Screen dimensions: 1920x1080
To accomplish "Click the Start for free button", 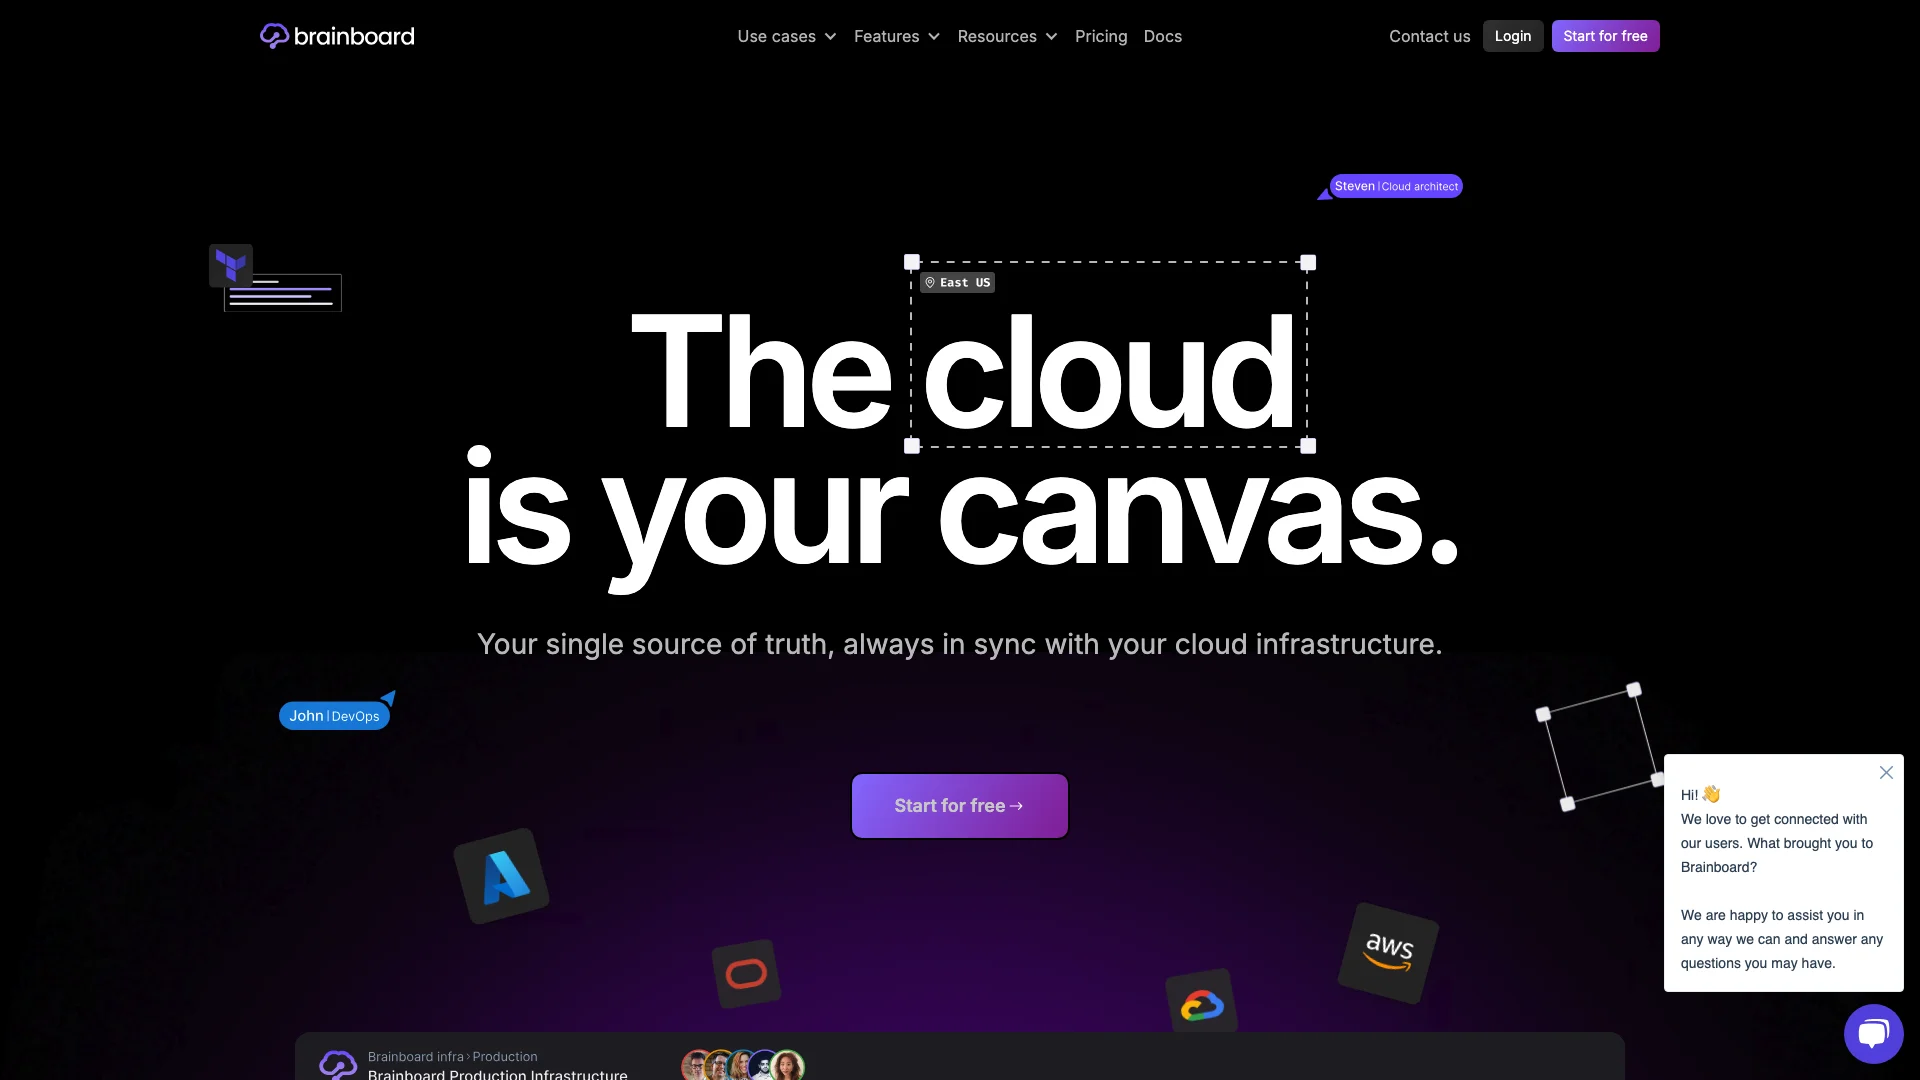I will (x=960, y=806).
